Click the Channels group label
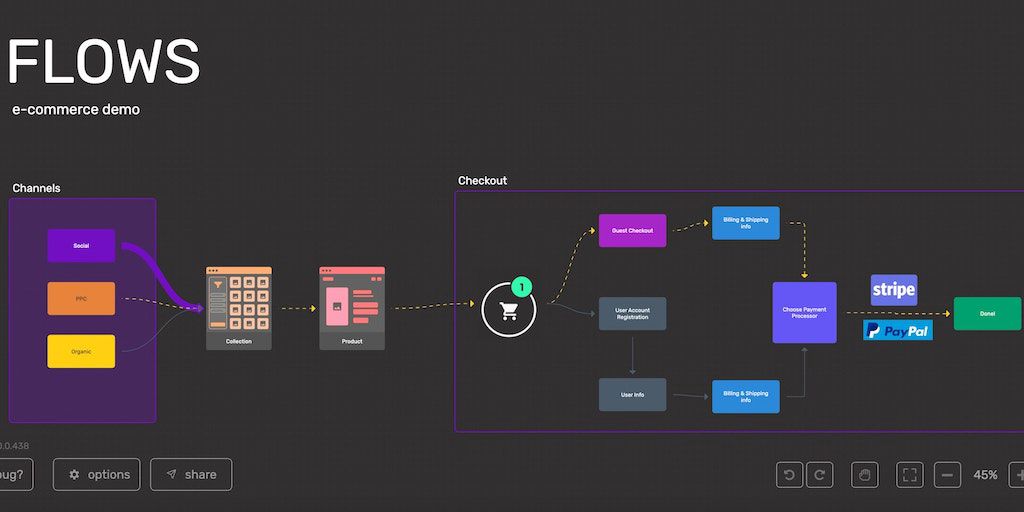The height and width of the screenshot is (512, 1024). 37,188
